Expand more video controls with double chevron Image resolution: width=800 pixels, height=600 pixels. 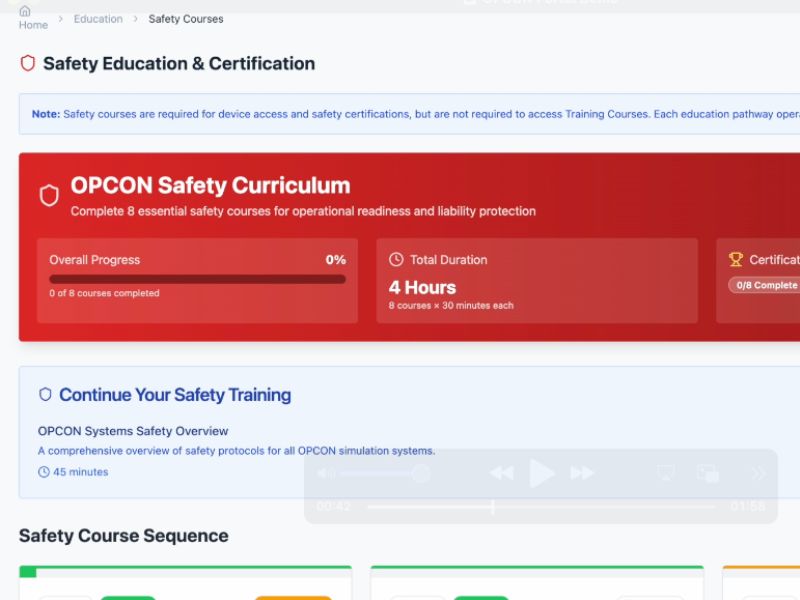[x=758, y=473]
